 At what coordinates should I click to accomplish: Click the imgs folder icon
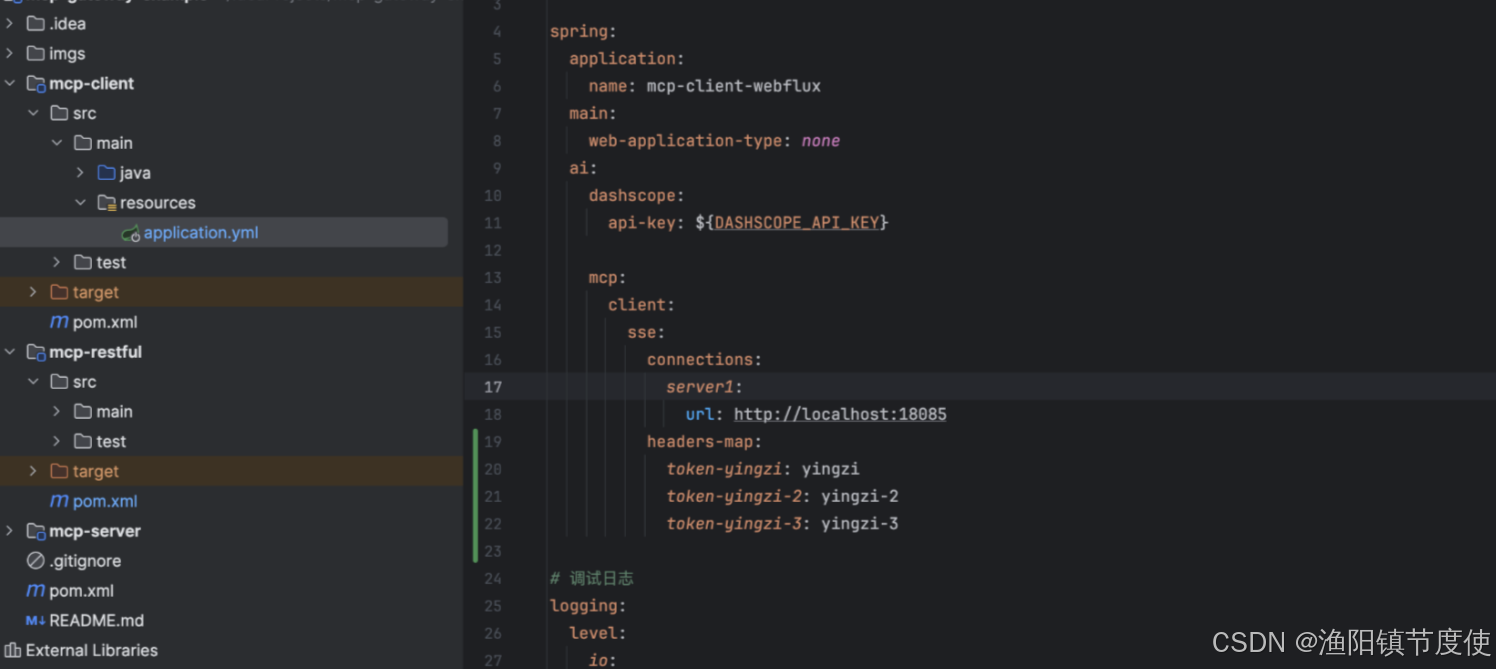(x=35, y=53)
